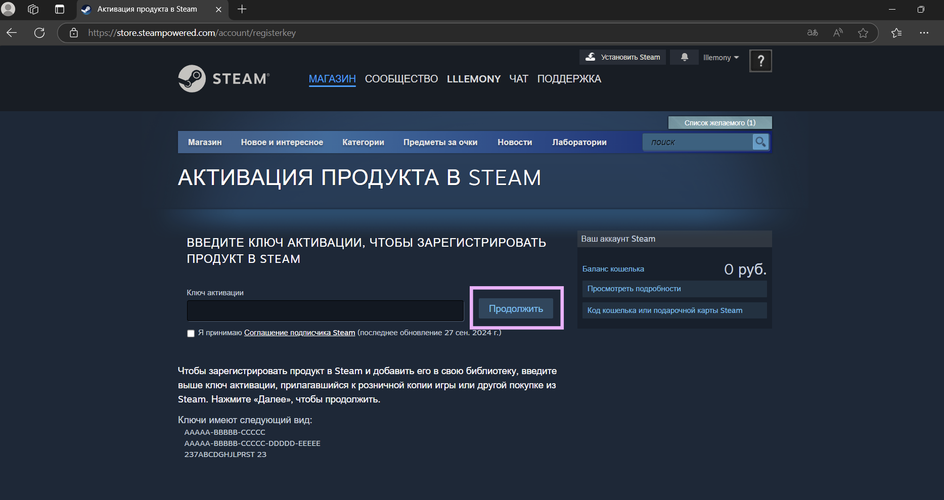This screenshot has height=500, width=944.
Task: Minimize the browser window
Action: point(892,9)
